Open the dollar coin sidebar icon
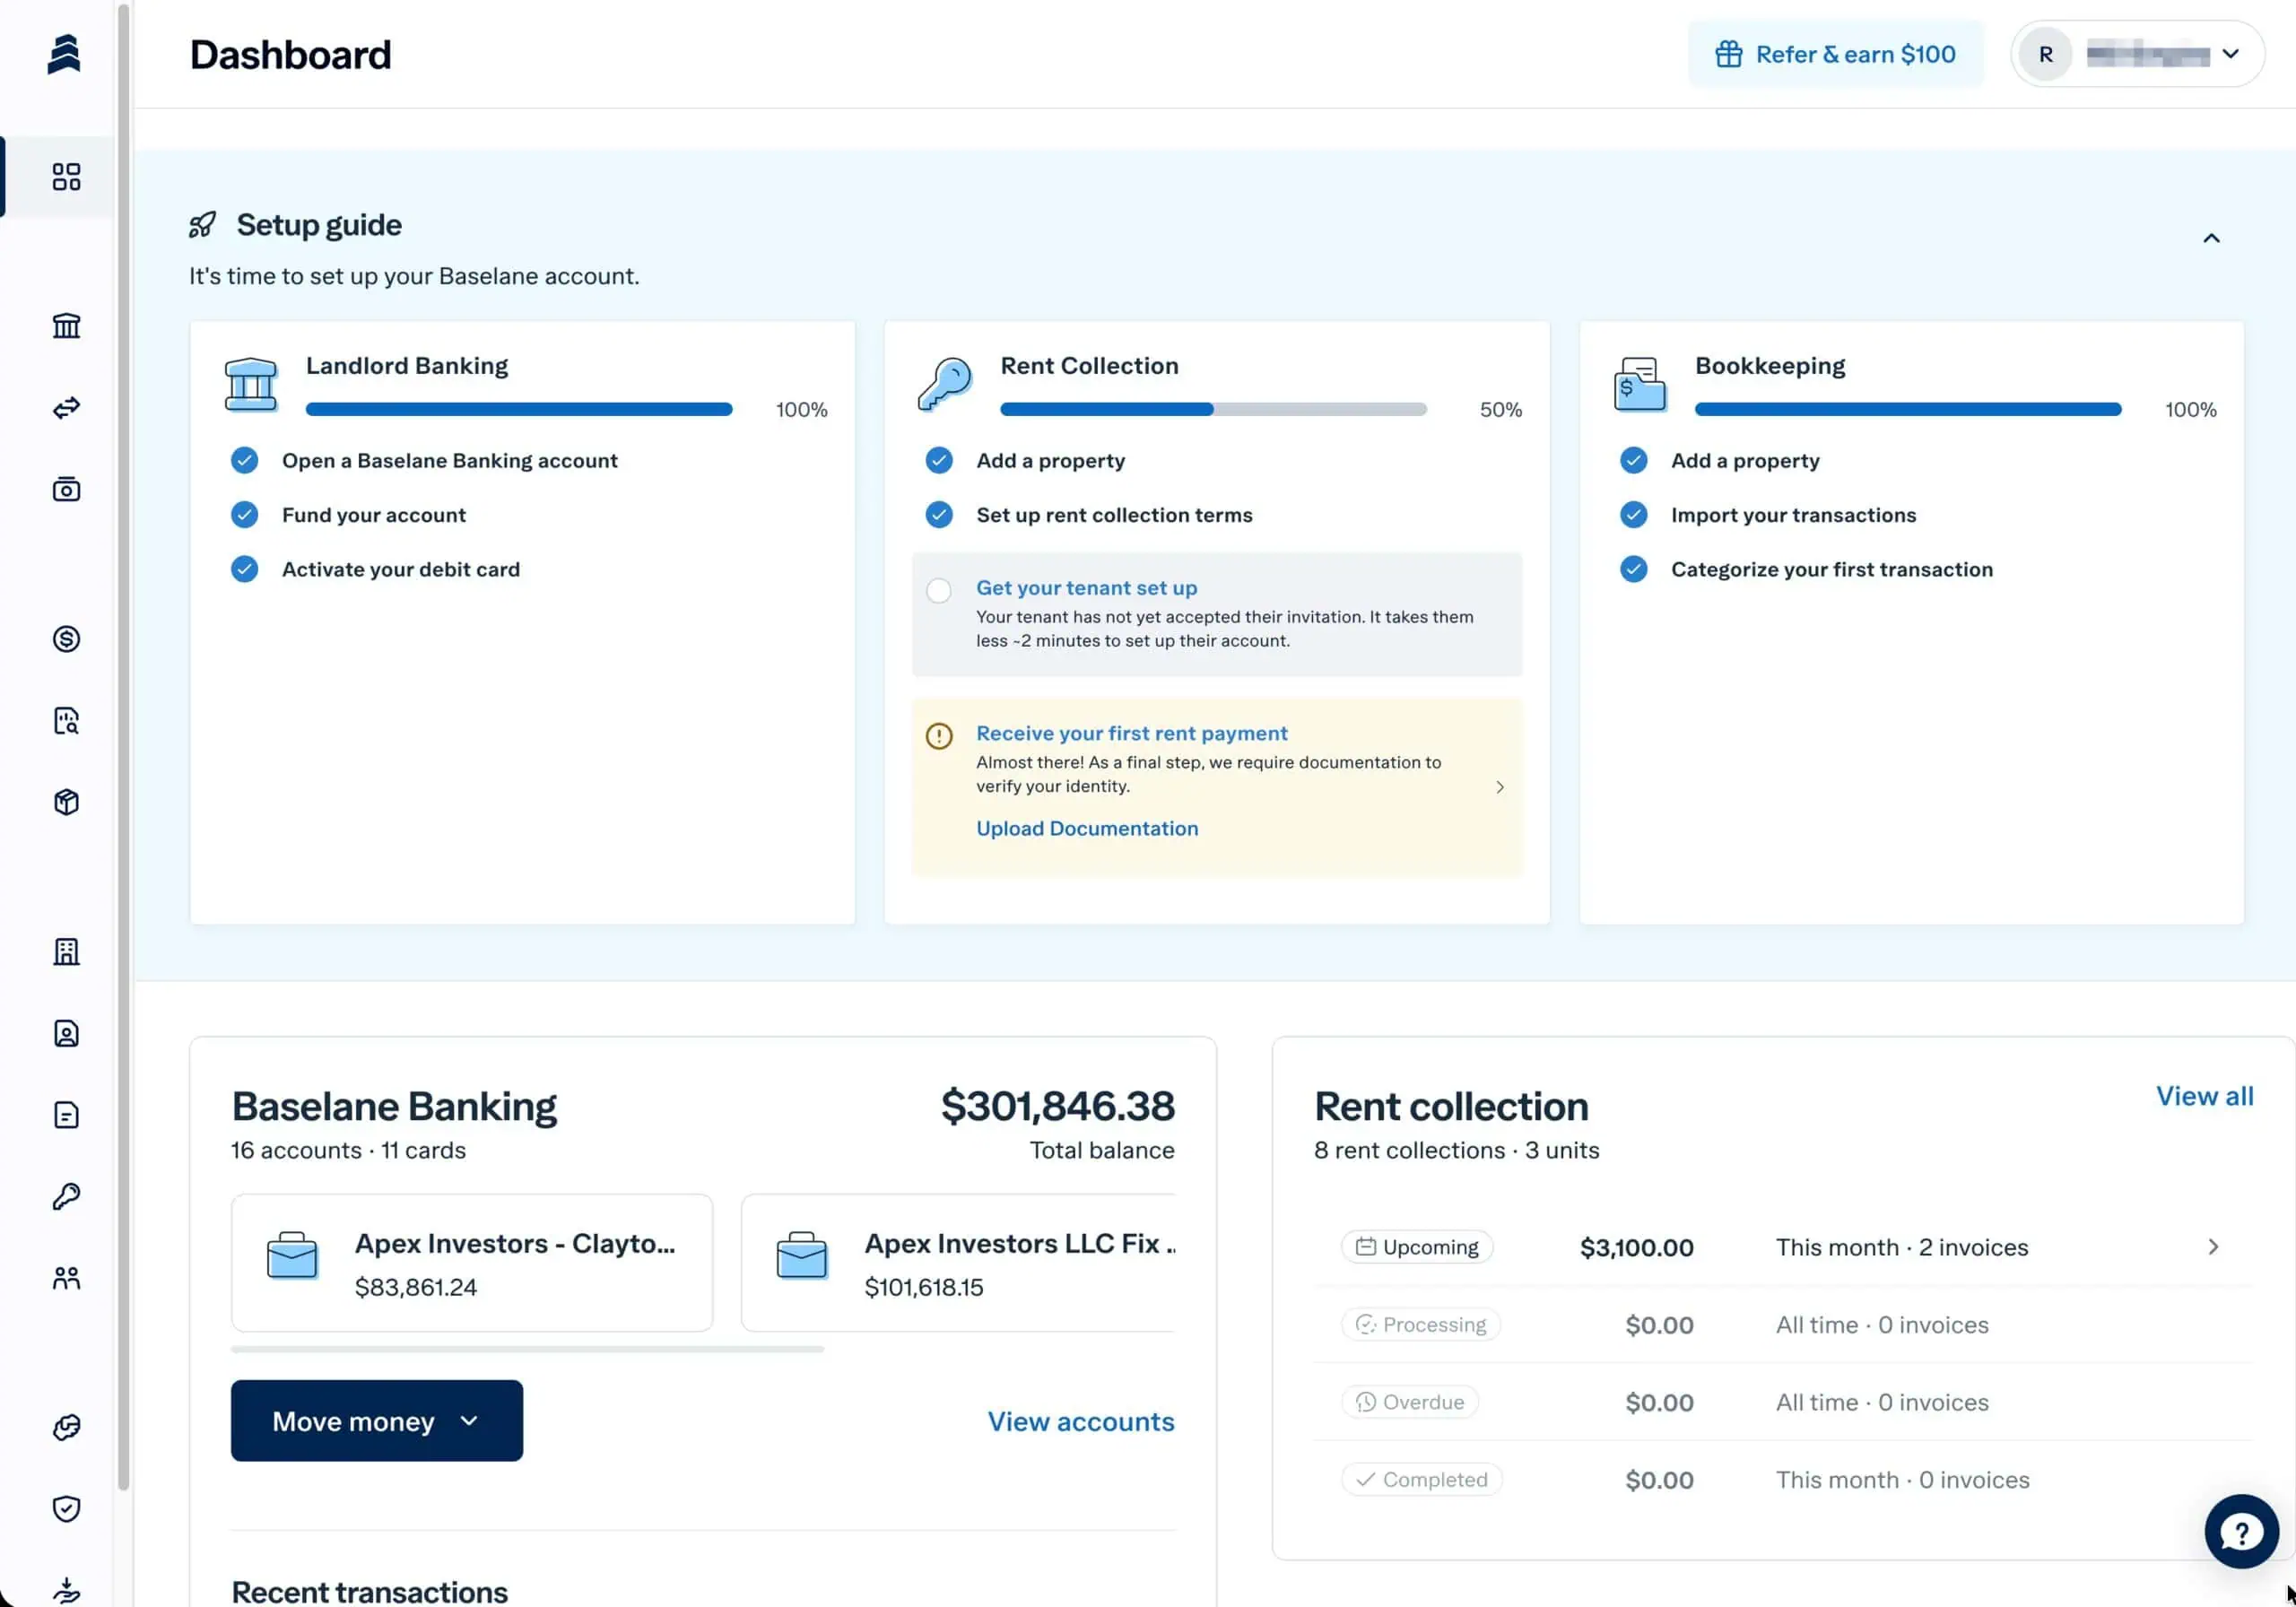2296x1607 pixels. click(66, 639)
